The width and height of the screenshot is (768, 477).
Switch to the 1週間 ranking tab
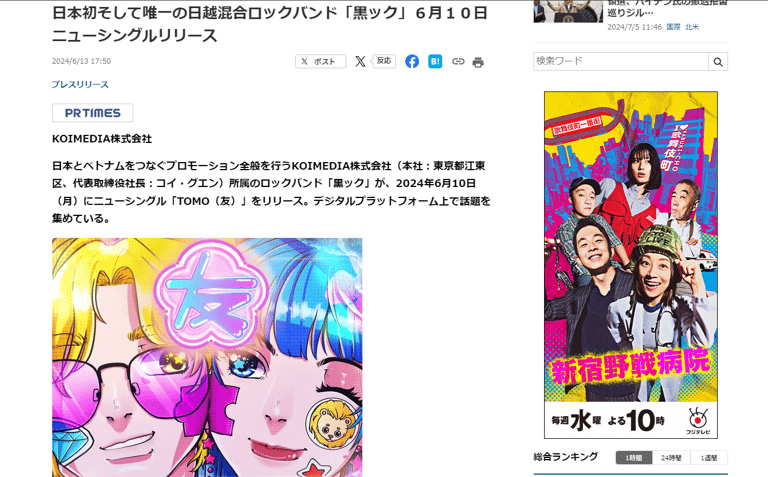coord(709,457)
